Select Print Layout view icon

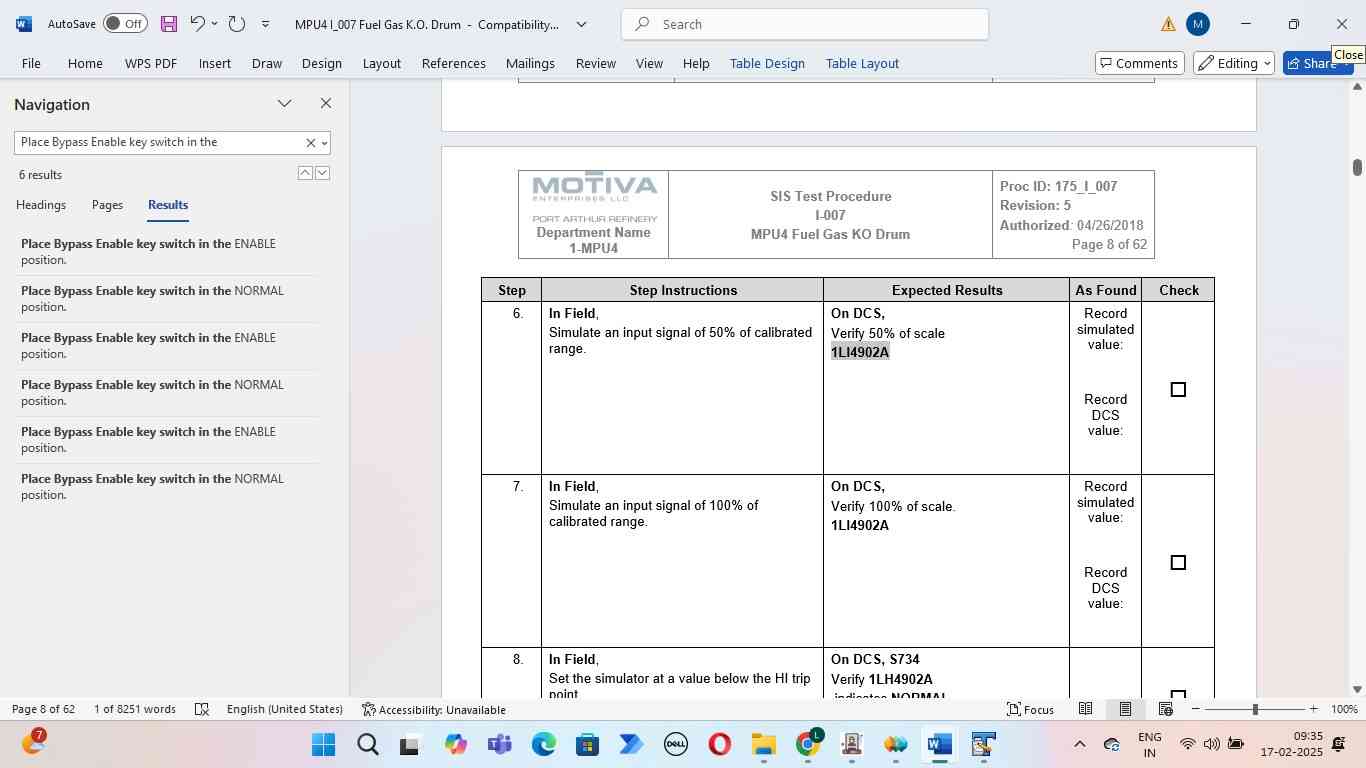point(1125,709)
